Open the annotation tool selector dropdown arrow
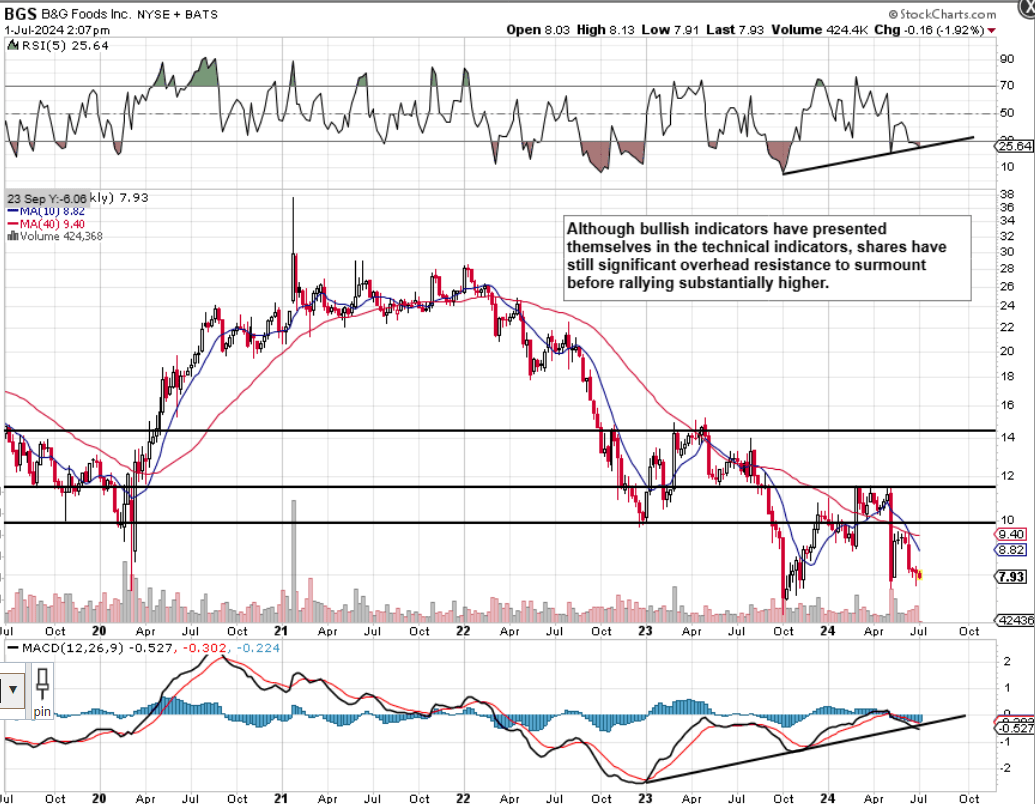1035x804 pixels. pos(14,689)
